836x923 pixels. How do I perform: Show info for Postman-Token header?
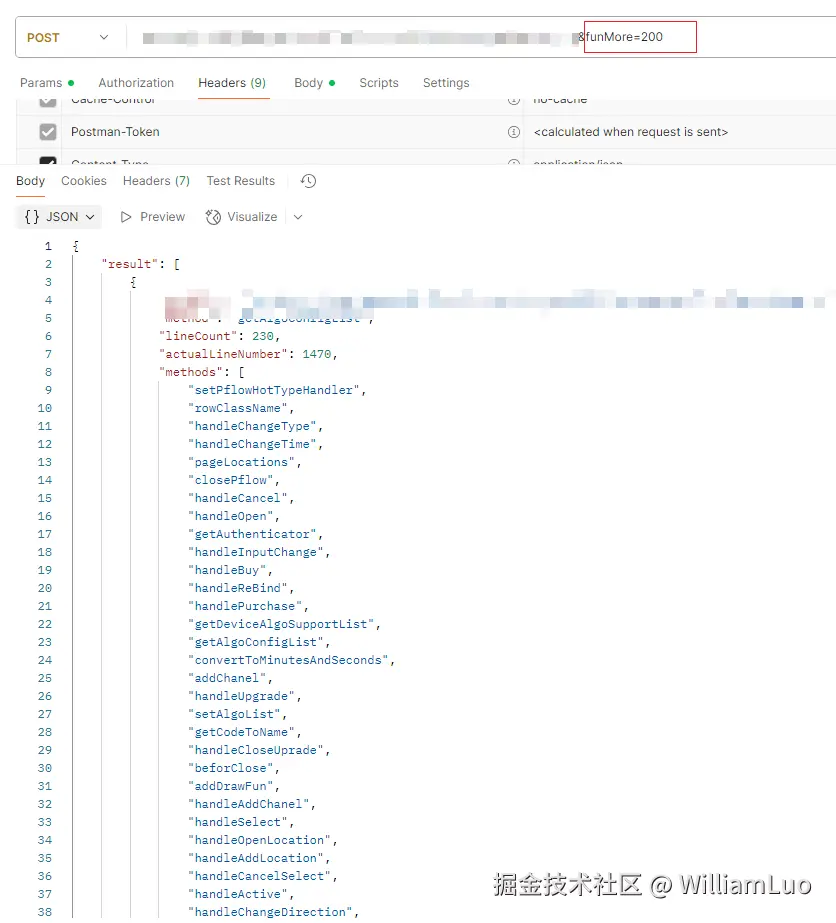pos(514,132)
